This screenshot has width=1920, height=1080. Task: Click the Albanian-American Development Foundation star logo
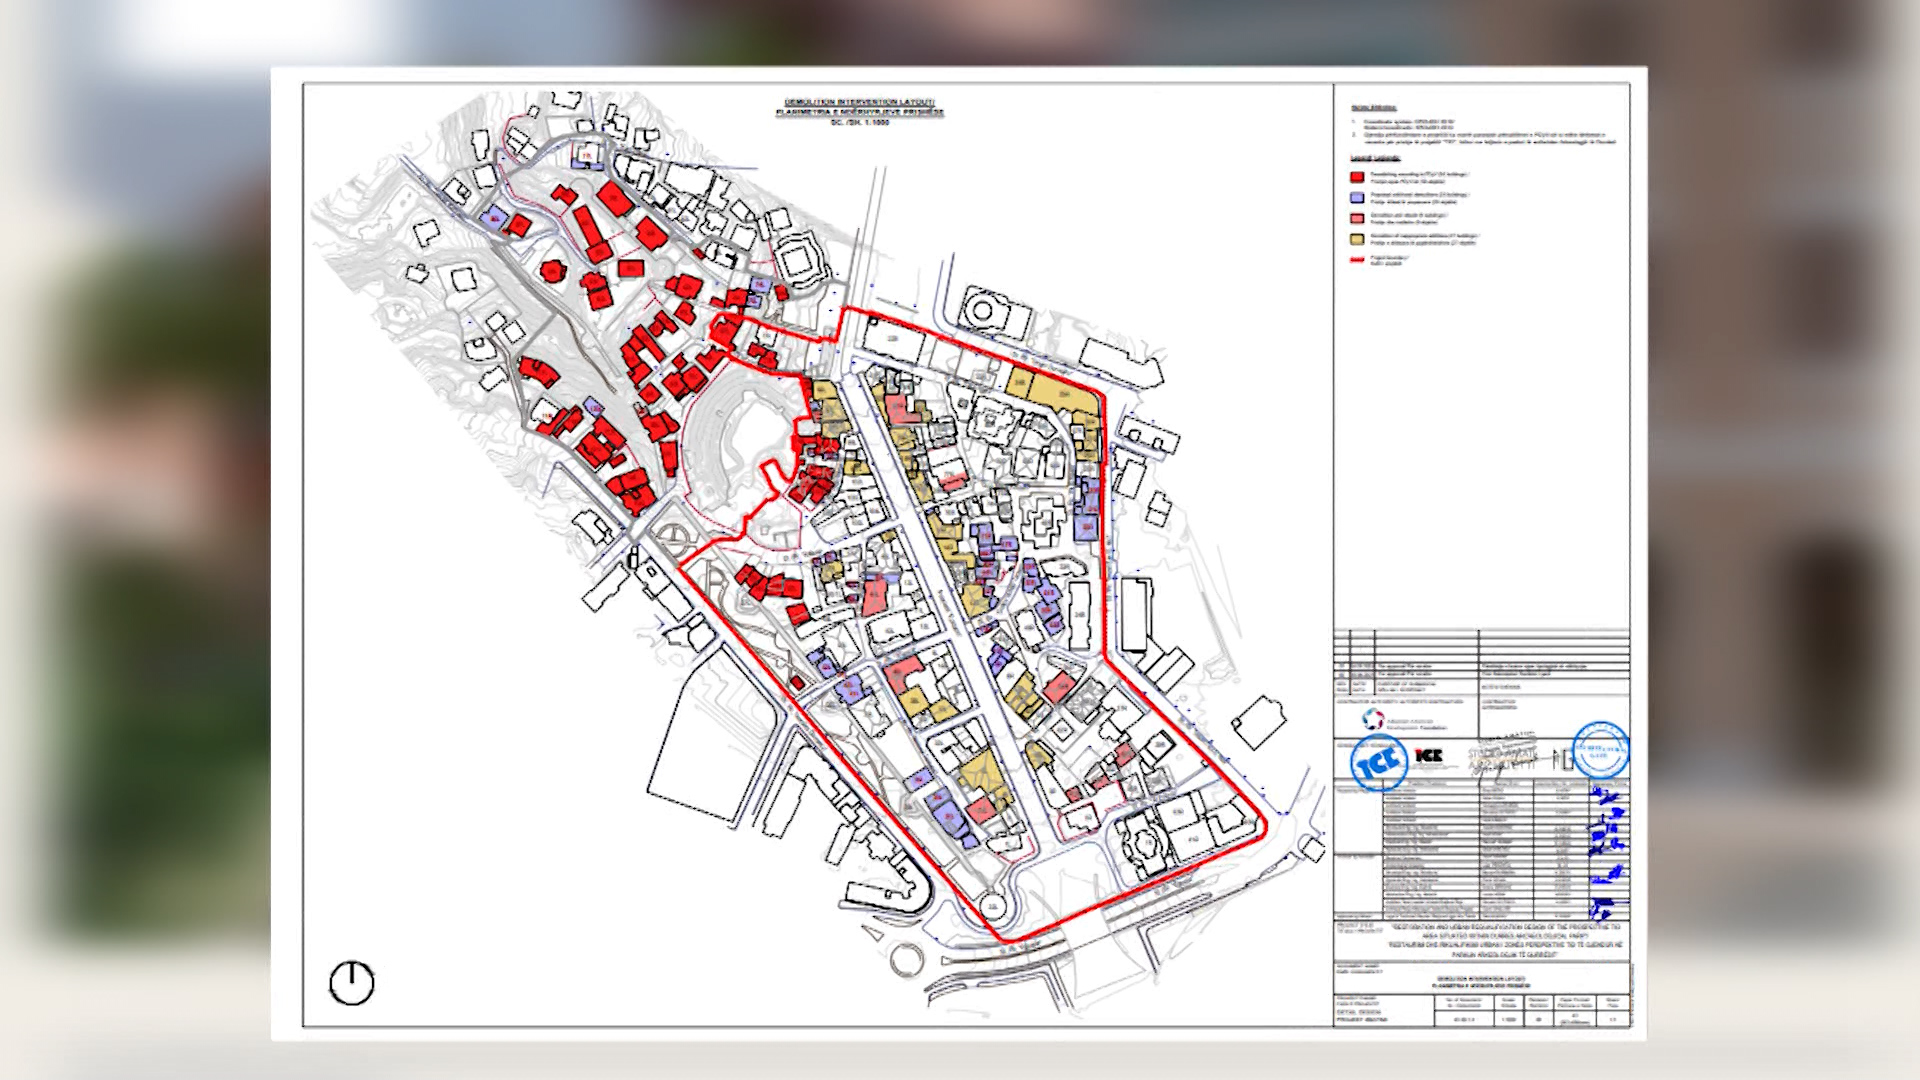pyautogui.click(x=1373, y=719)
